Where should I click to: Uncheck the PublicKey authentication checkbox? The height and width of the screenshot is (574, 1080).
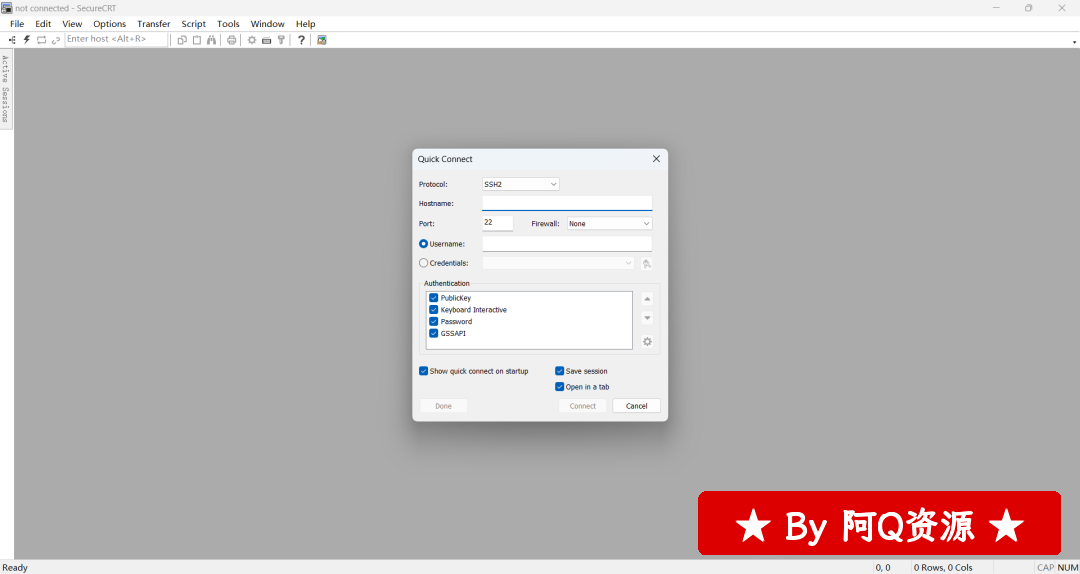434,298
